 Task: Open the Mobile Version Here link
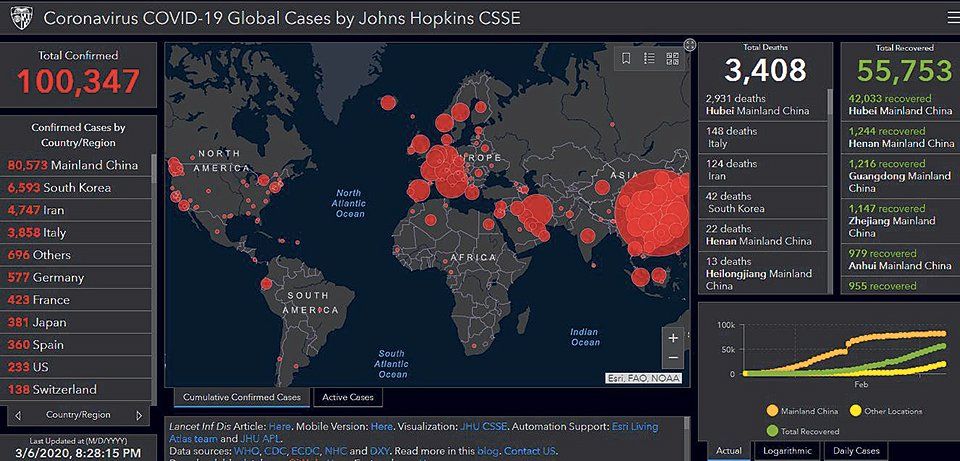pyautogui.click(x=381, y=426)
